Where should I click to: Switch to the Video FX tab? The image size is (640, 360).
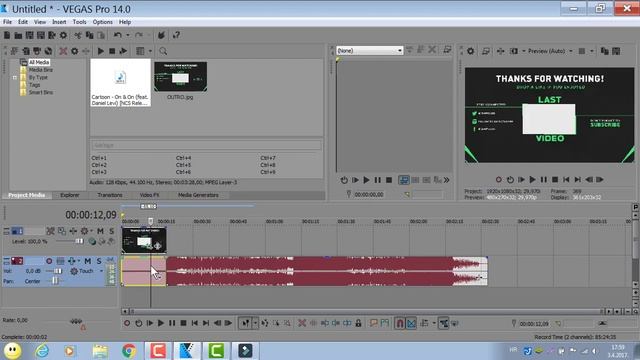[x=149, y=195]
